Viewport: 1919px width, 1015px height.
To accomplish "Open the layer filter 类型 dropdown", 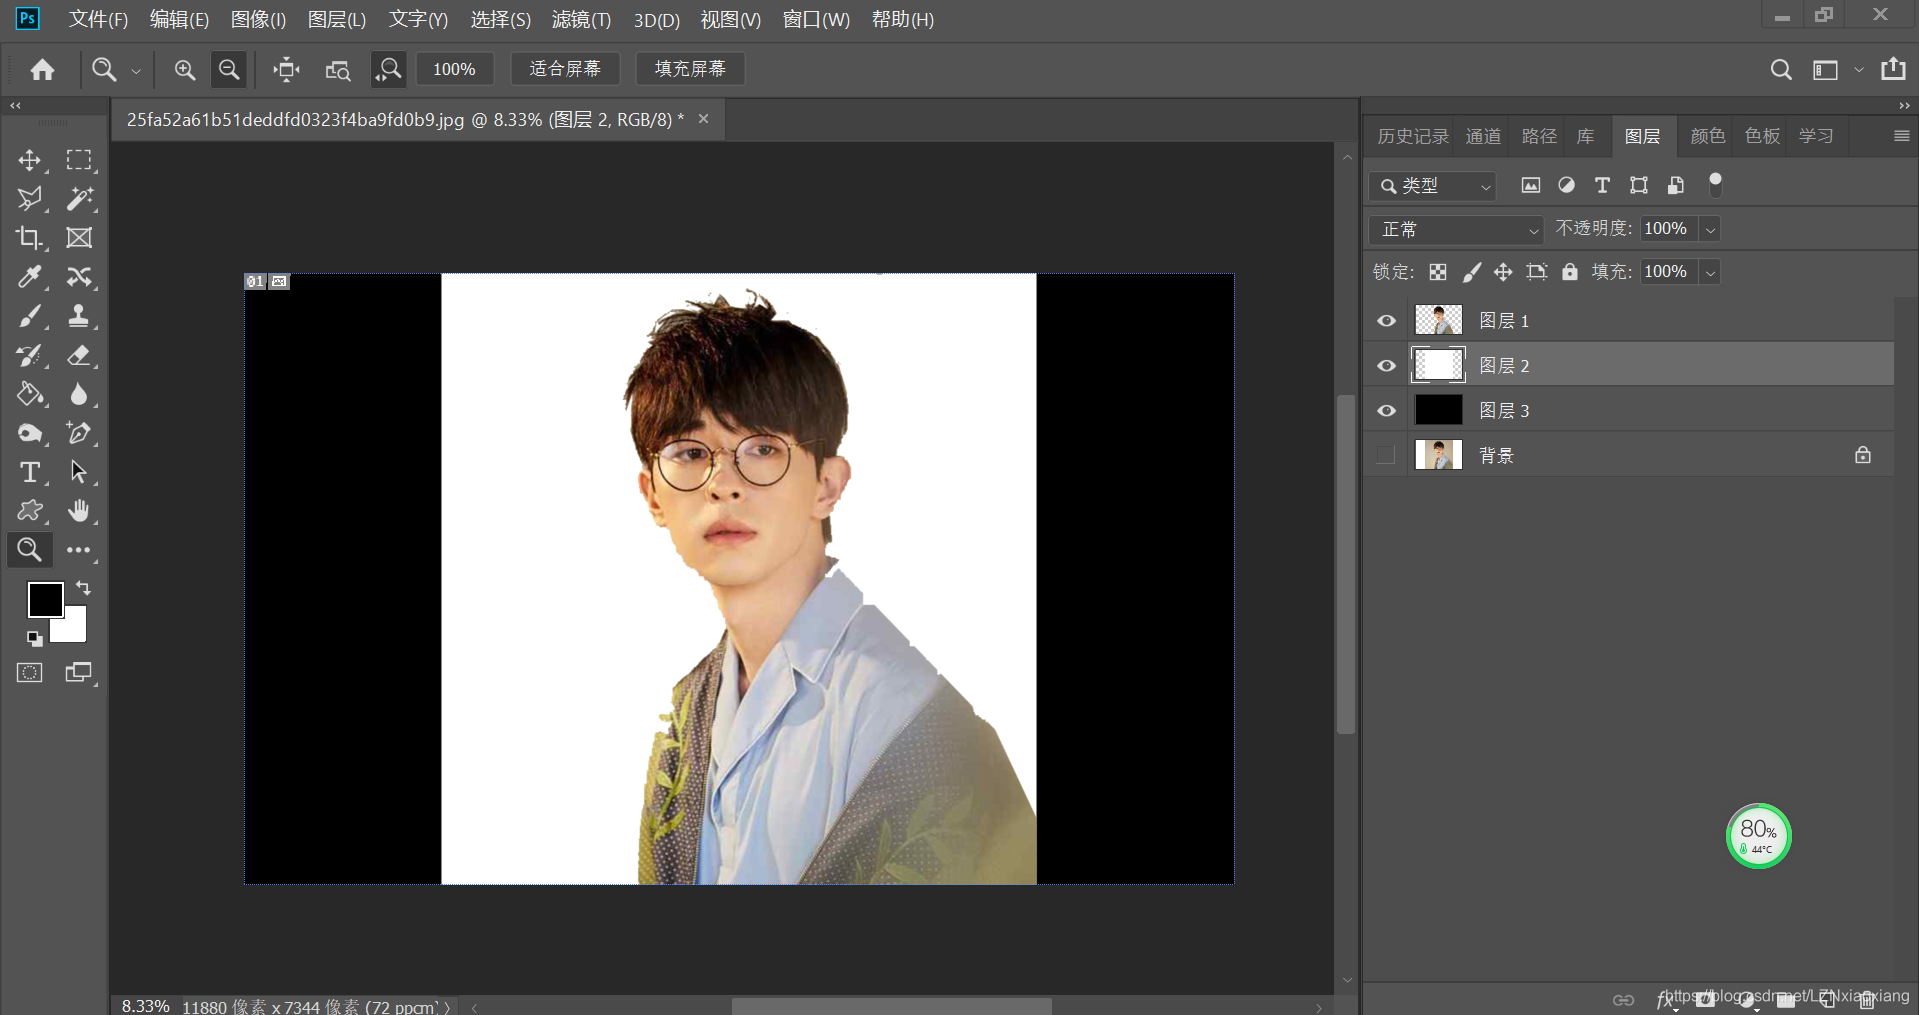I will click(1432, 186).
